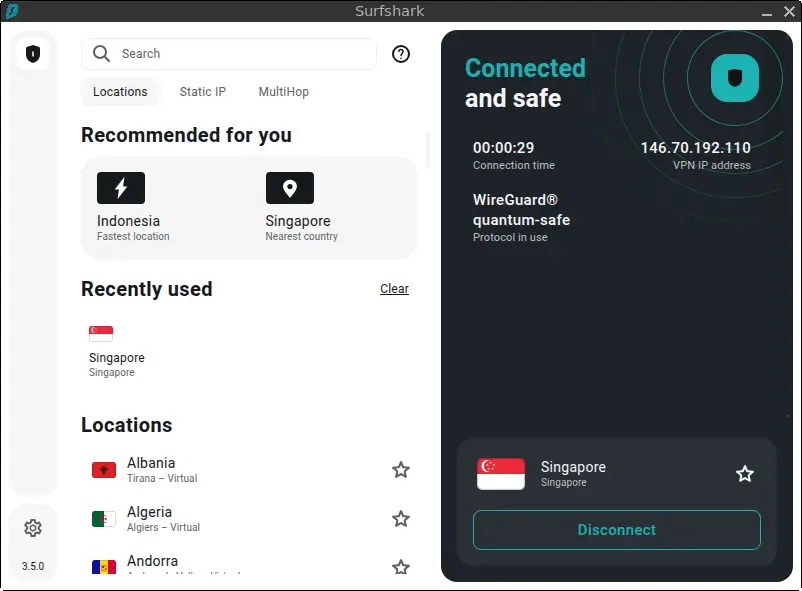Viewport: 802px width, 591px height.
Task: Click the Albania flag icon
Action: [104, 470]
